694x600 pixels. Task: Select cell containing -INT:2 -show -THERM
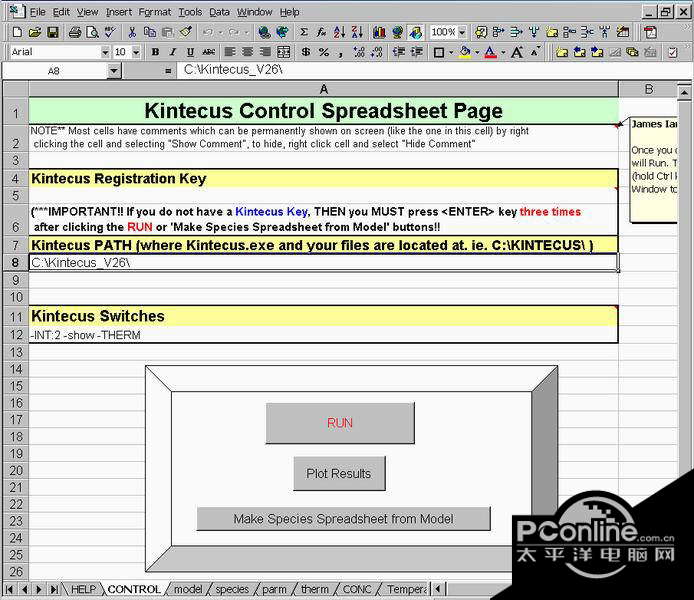(323, 335)
